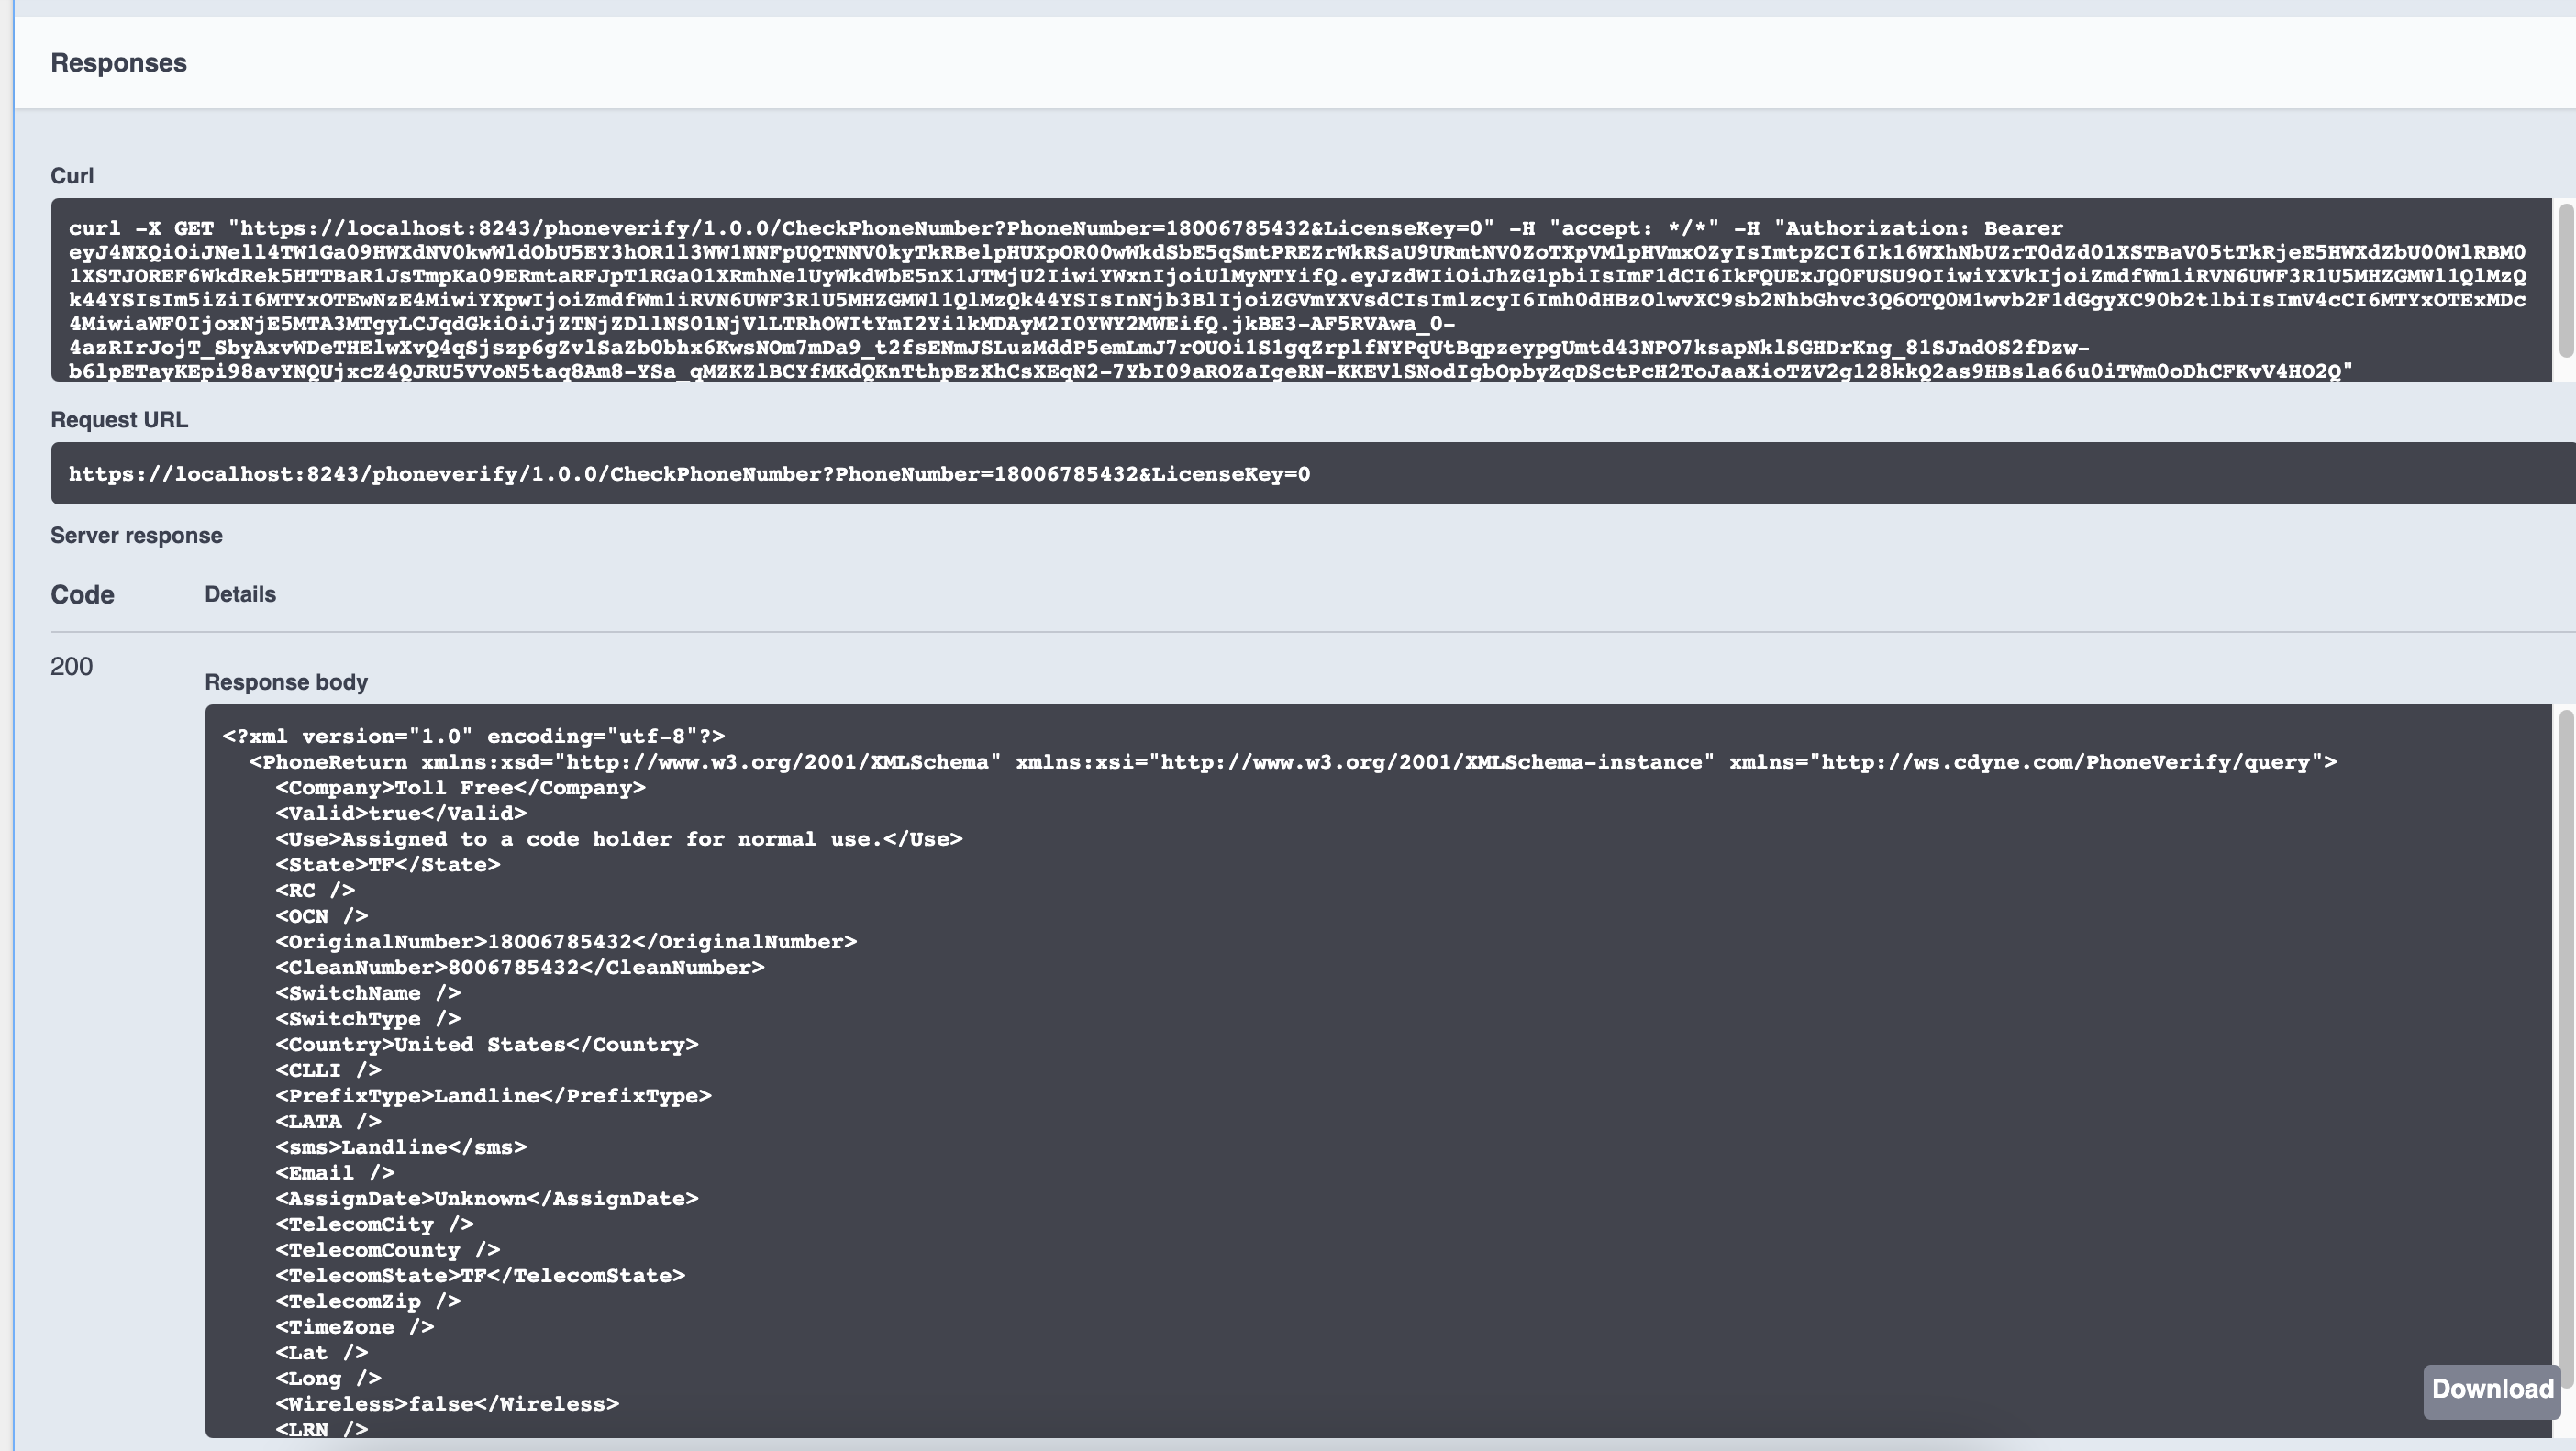Click the 200 status code

click(71, 667)
